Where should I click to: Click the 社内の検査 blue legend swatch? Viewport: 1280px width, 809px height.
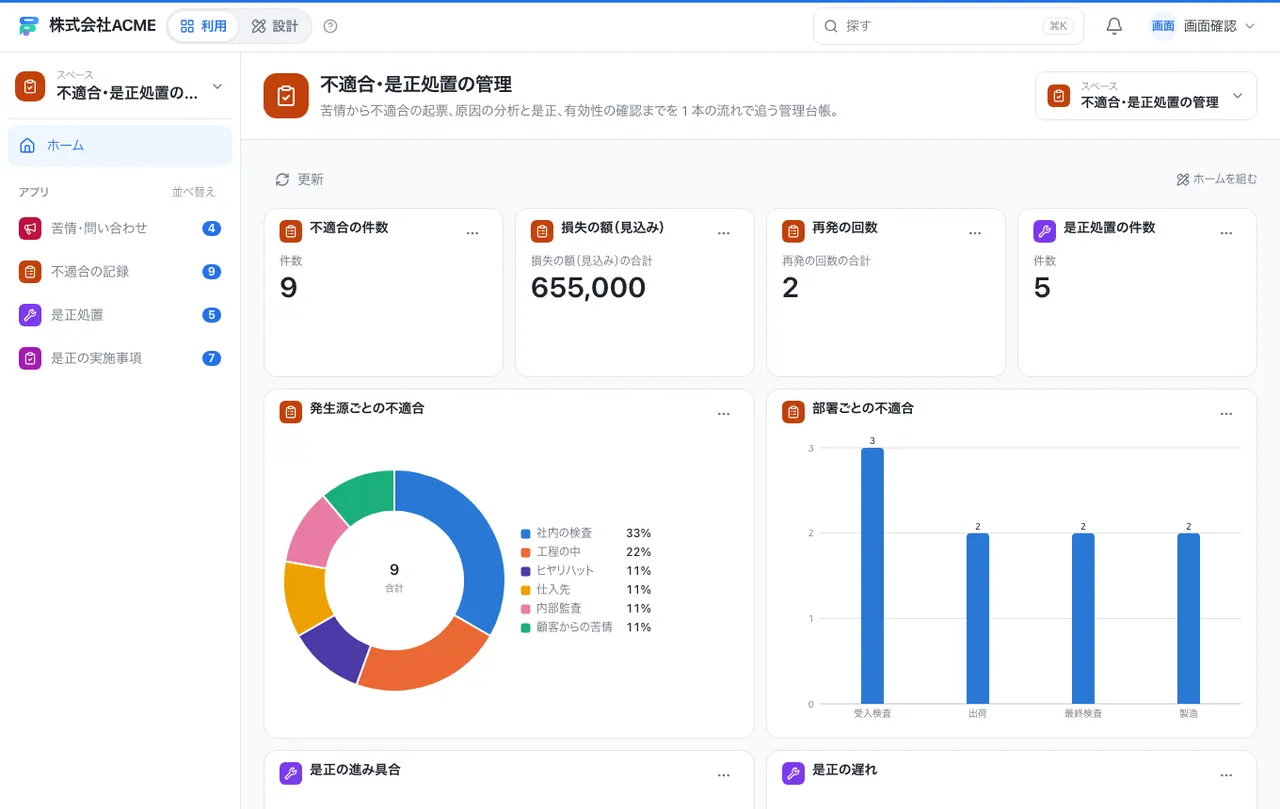click(x=525, y=533)
